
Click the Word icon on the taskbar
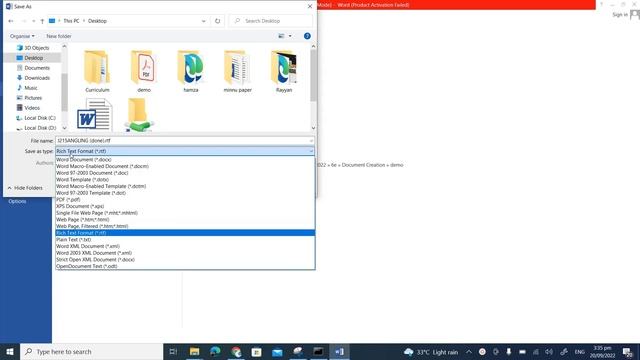339,351
